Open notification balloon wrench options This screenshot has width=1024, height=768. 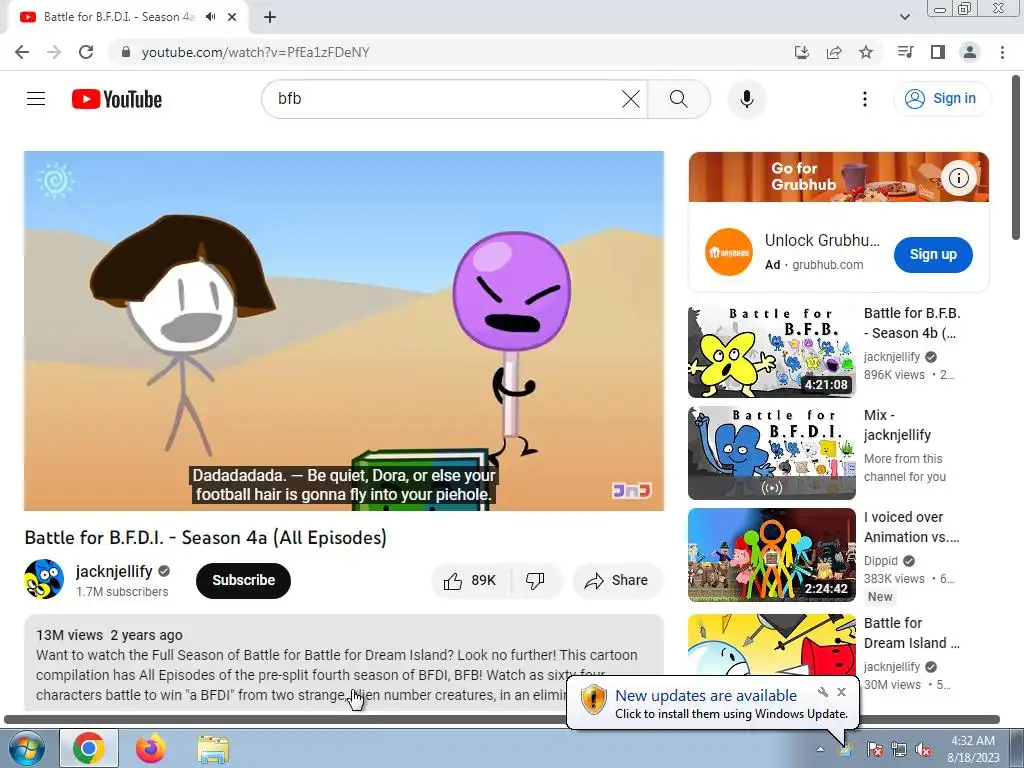coord(823,692)
